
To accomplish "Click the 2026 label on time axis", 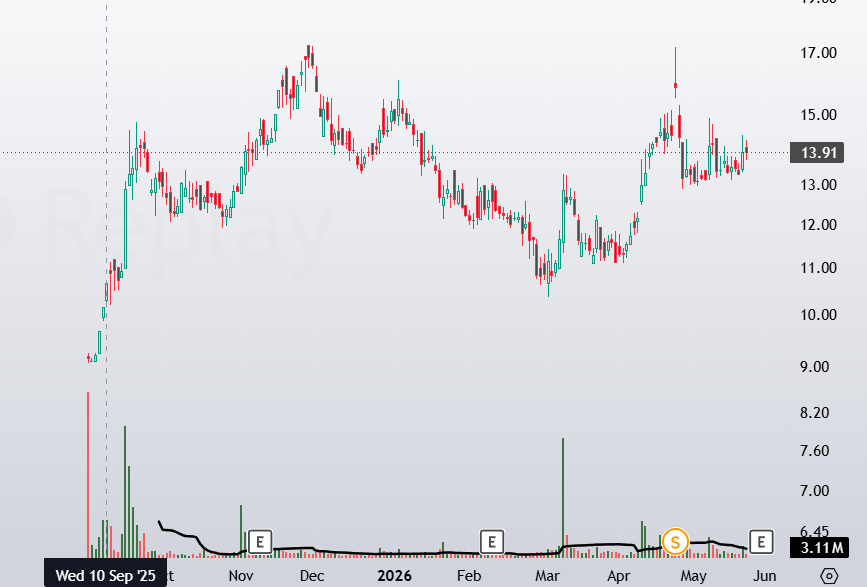I will 394,576.
